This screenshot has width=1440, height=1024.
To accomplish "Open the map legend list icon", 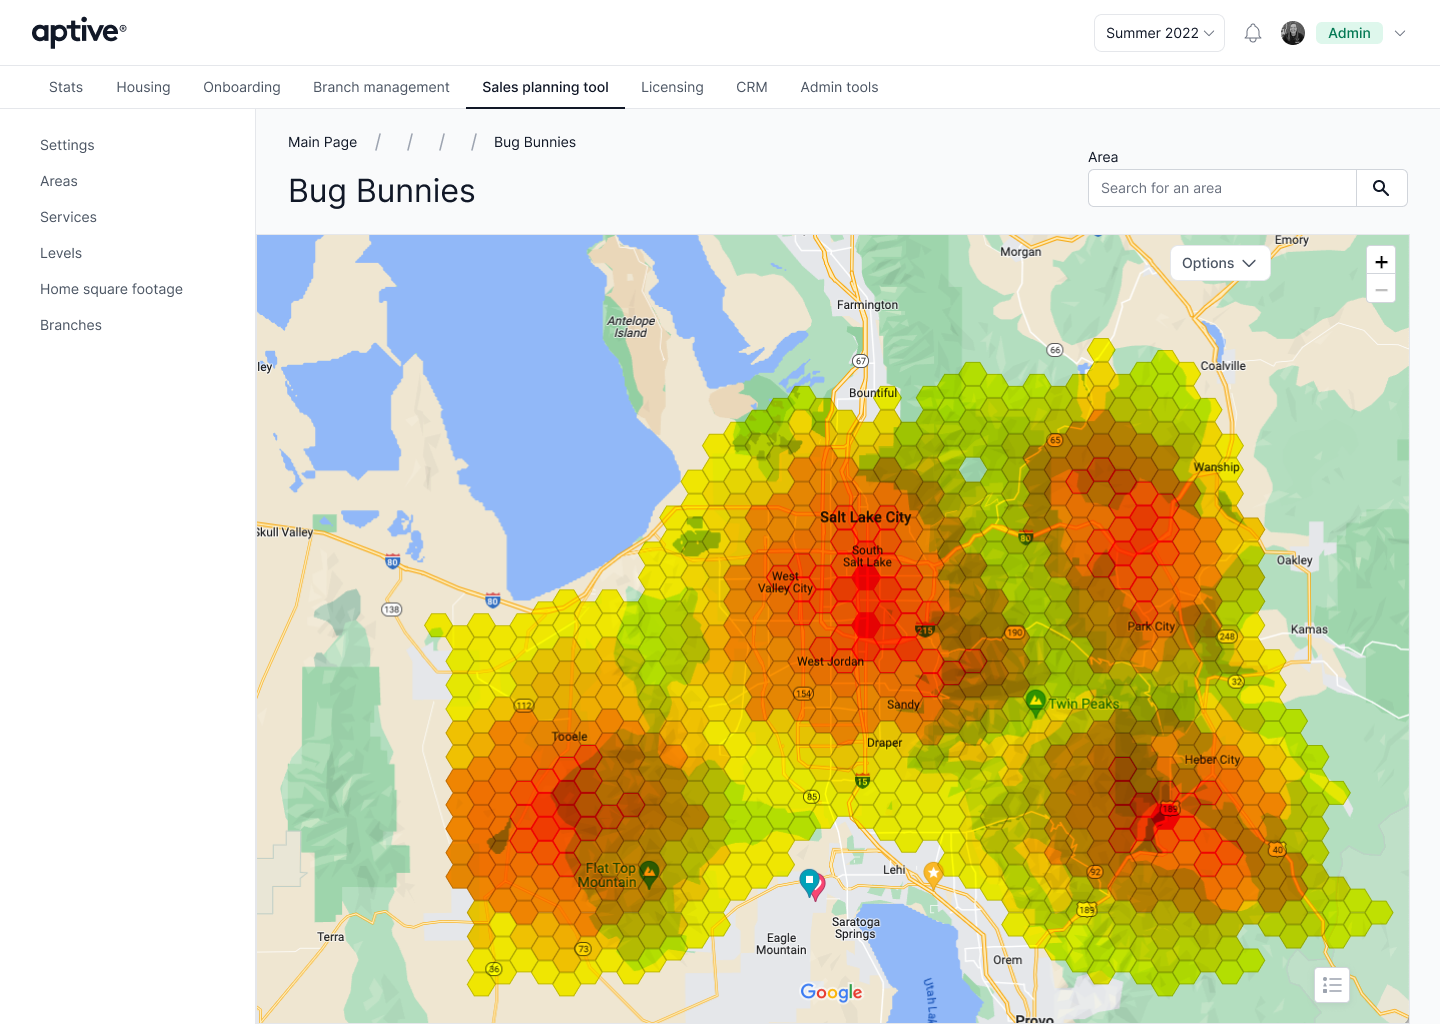I will pos(1332,985).
